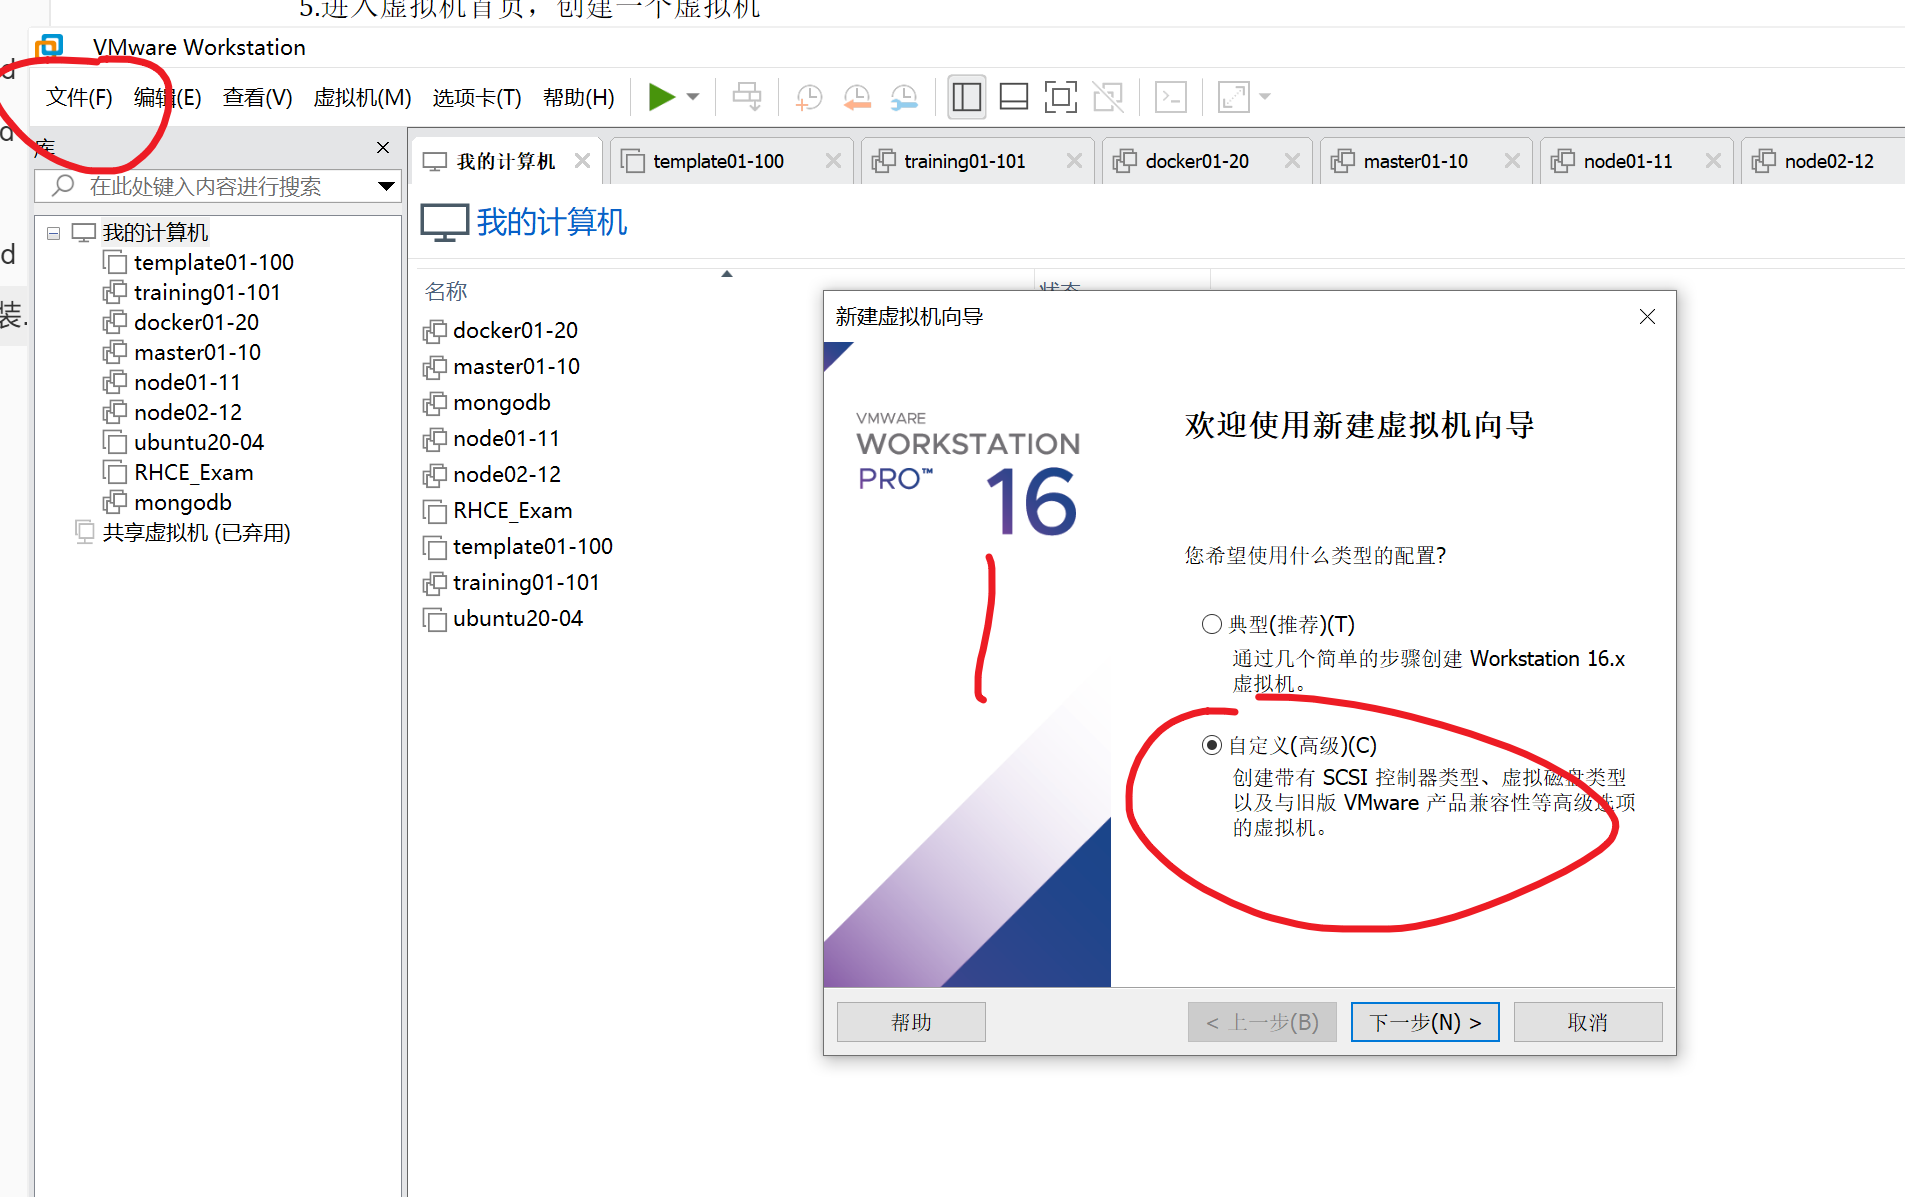
Task: Click the full screen mode icon
Action: coord(1061,97)
